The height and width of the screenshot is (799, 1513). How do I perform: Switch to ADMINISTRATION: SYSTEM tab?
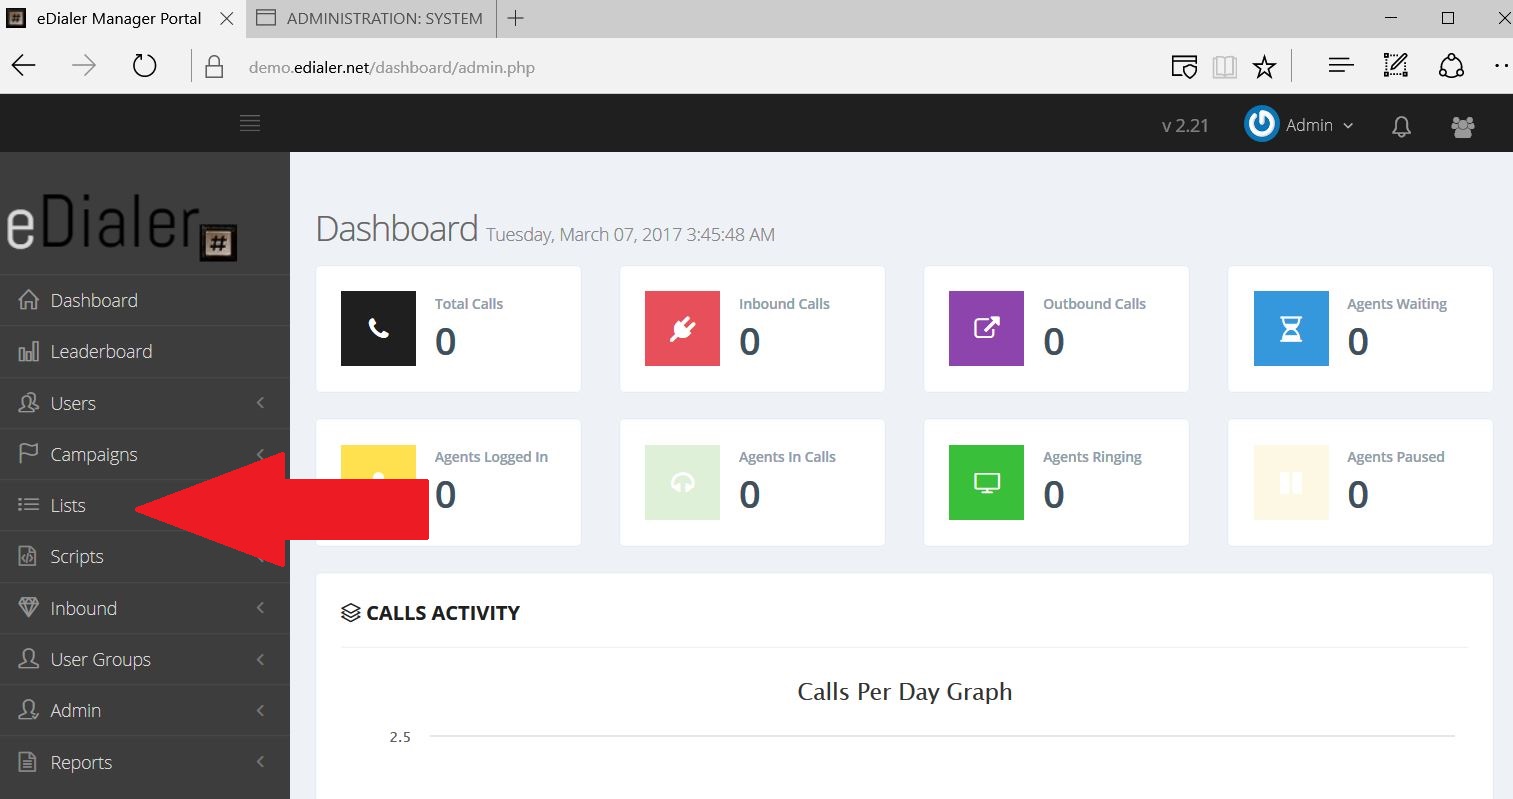(370, 18)
